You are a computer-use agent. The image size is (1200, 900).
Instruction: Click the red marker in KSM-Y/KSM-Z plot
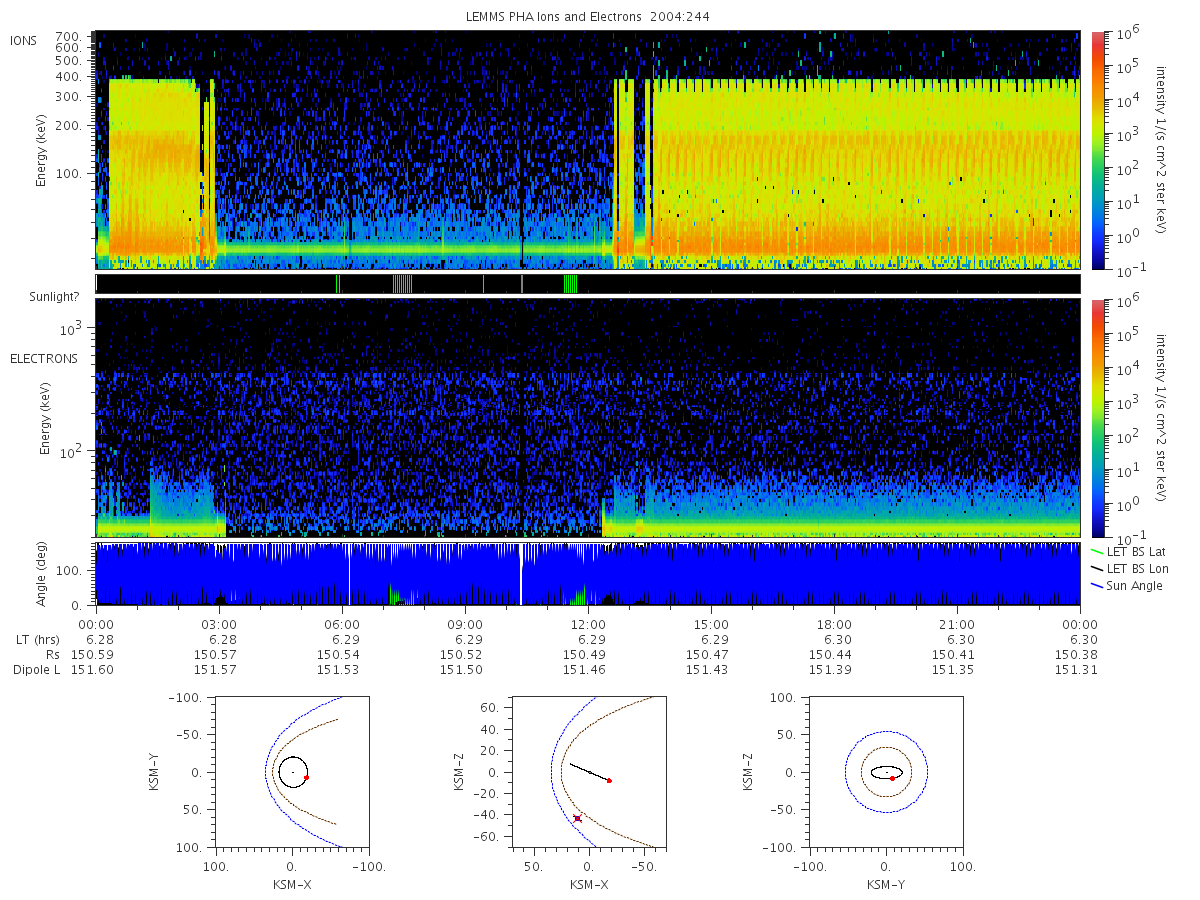click(892, 778)
